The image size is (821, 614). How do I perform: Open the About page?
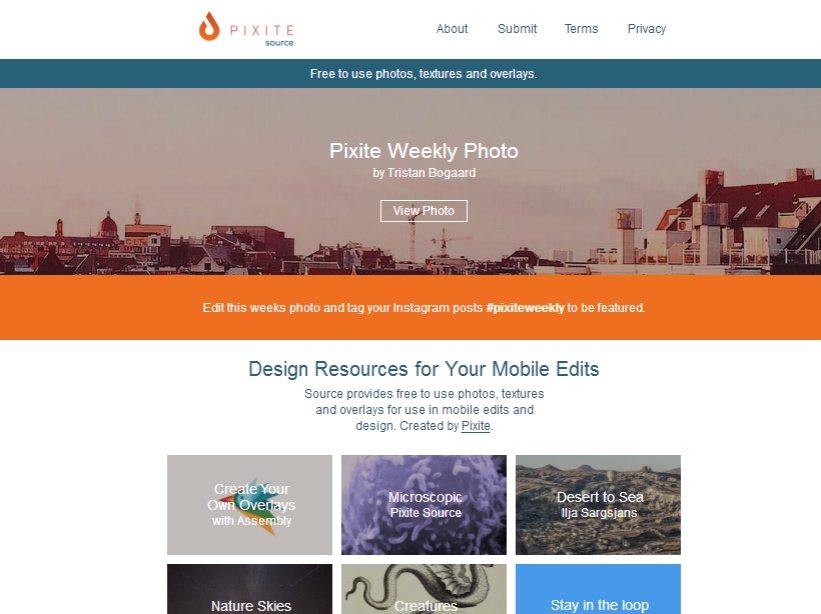tap(452, 29)
